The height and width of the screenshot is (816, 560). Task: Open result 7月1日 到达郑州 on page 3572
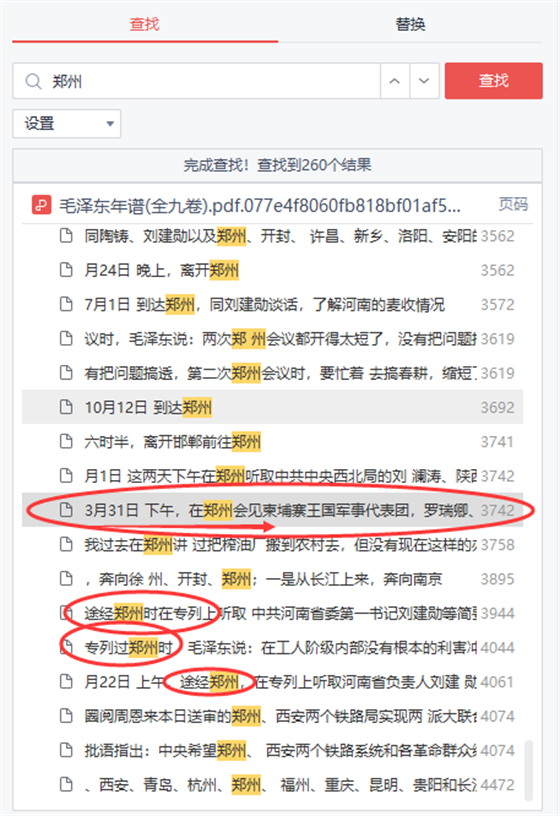point(272,304)
